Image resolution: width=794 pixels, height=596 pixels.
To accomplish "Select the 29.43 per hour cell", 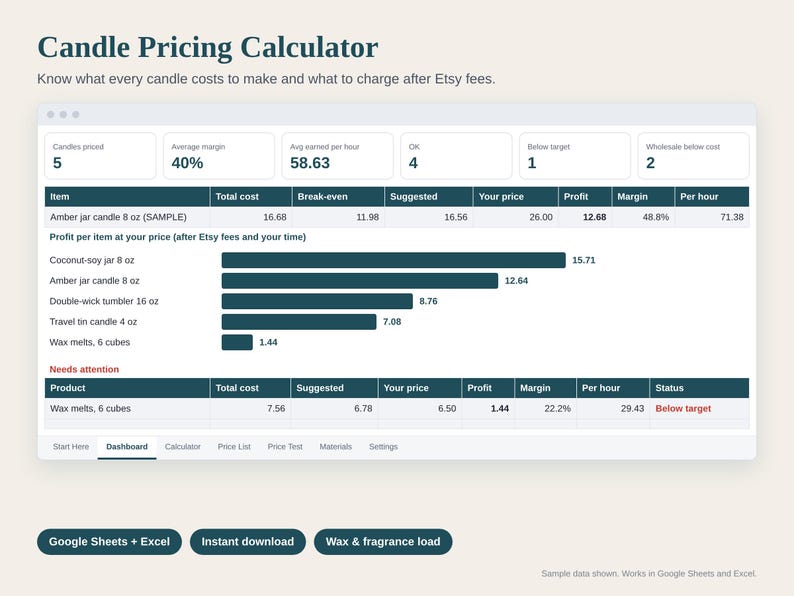I will coord(613,409).
